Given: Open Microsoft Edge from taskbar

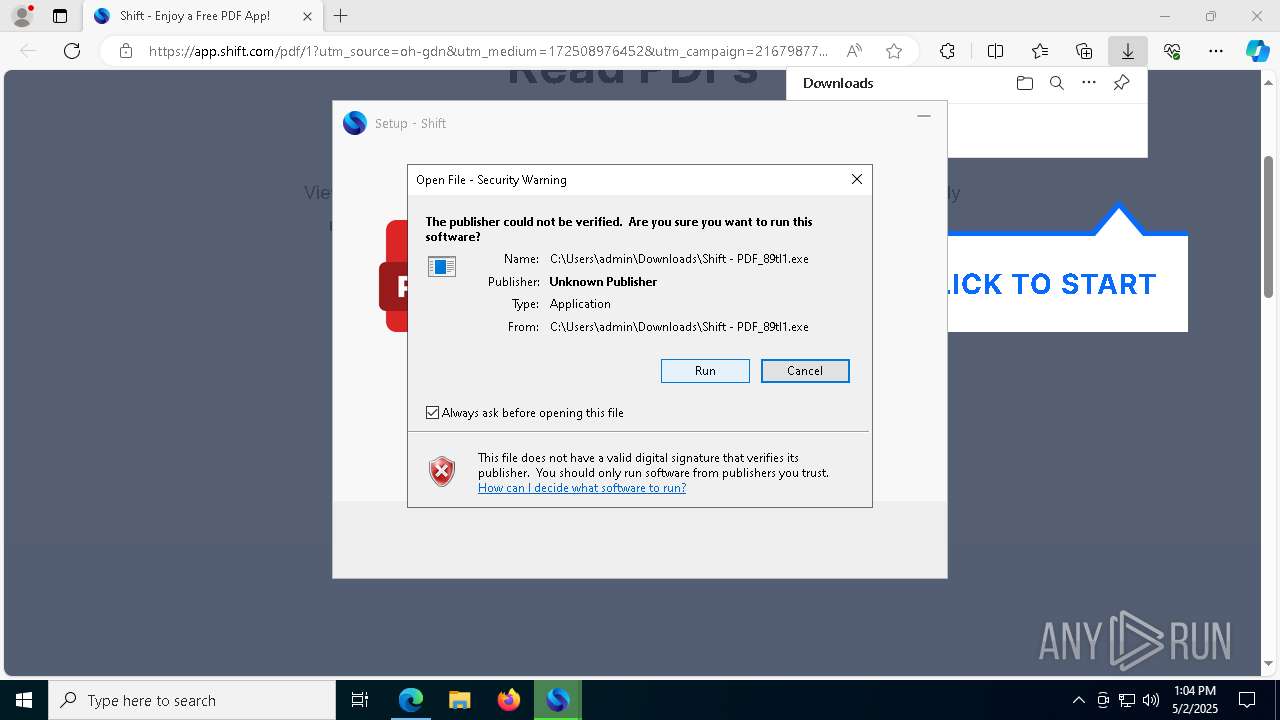Looking at the screenshot, I should (411, 700).
